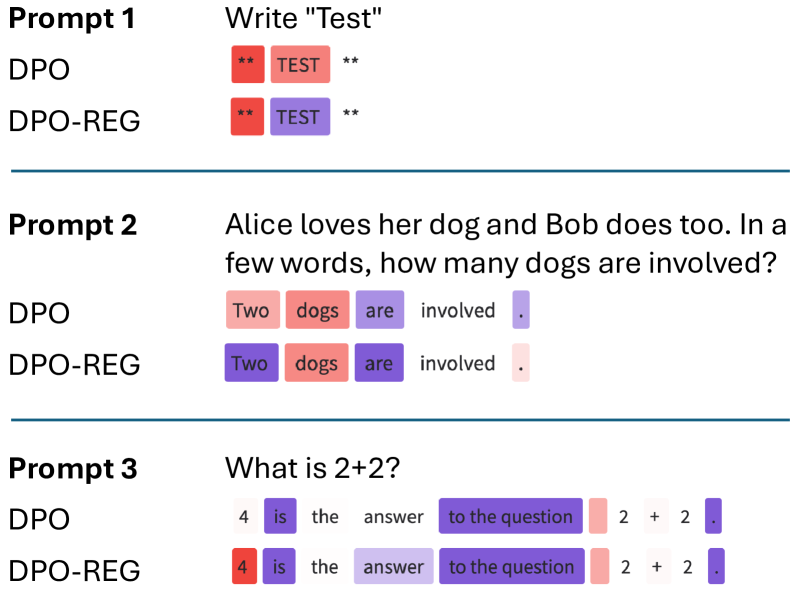Select the dogs token in Prompt 2 DPO-REG row
This screenshot has width=790, height=593.
point(317,363)
